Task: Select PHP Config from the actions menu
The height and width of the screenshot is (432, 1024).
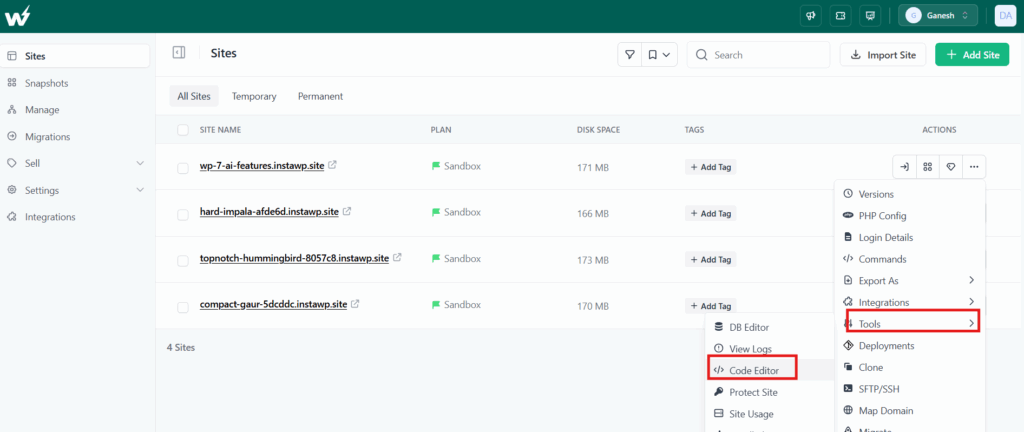Action: [x=909, y=216]
